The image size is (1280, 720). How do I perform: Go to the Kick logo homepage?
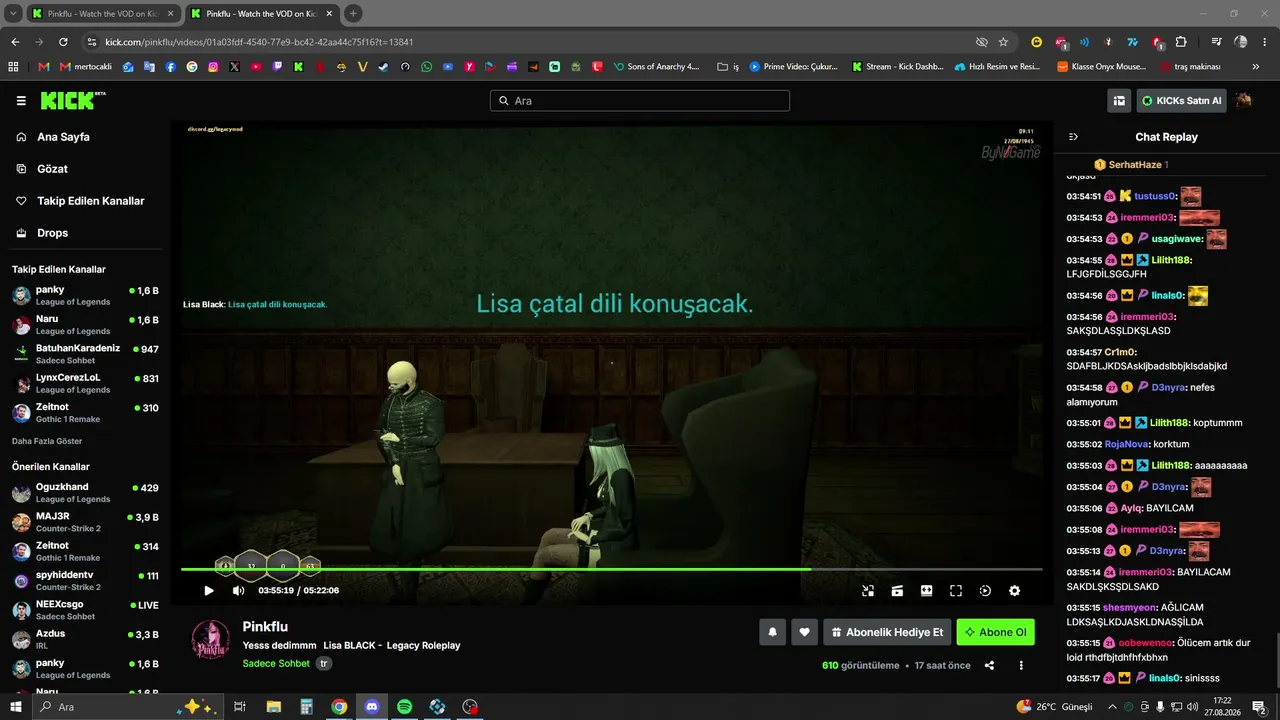[72, 100]
